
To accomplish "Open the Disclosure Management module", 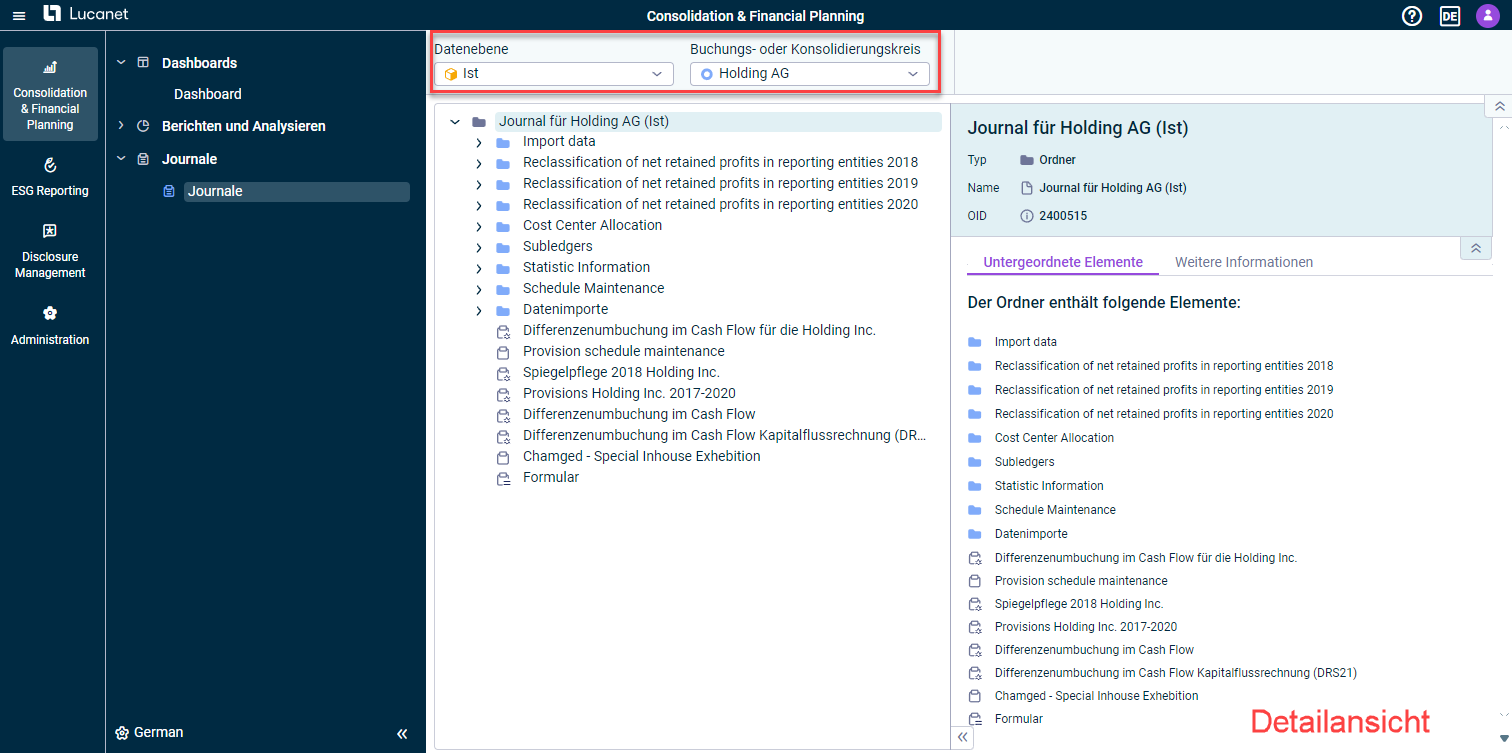I will coord(50,251).
